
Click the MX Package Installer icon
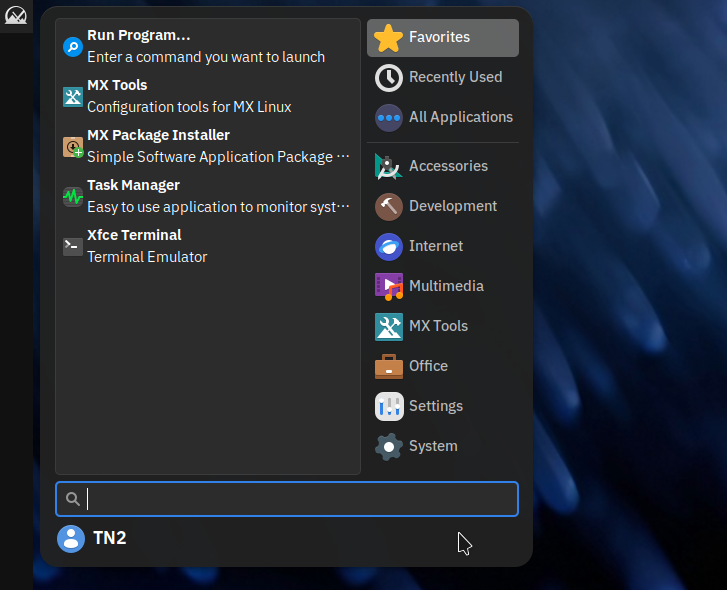tap(73, 146)
